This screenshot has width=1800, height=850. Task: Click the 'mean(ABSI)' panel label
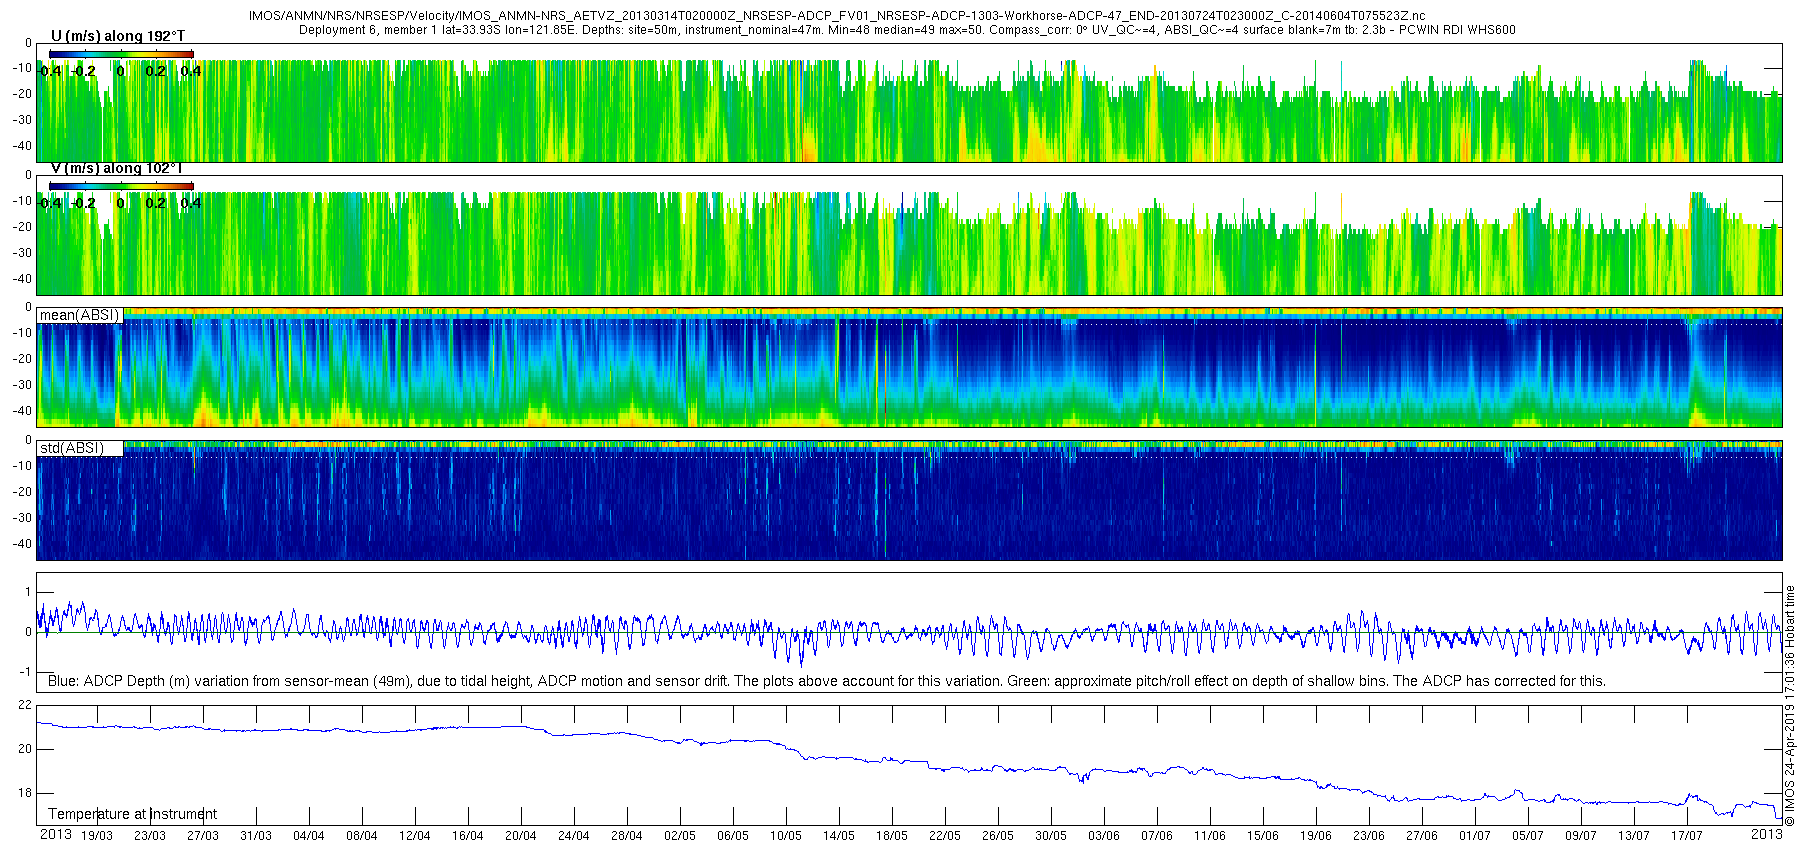click(79, 315)
